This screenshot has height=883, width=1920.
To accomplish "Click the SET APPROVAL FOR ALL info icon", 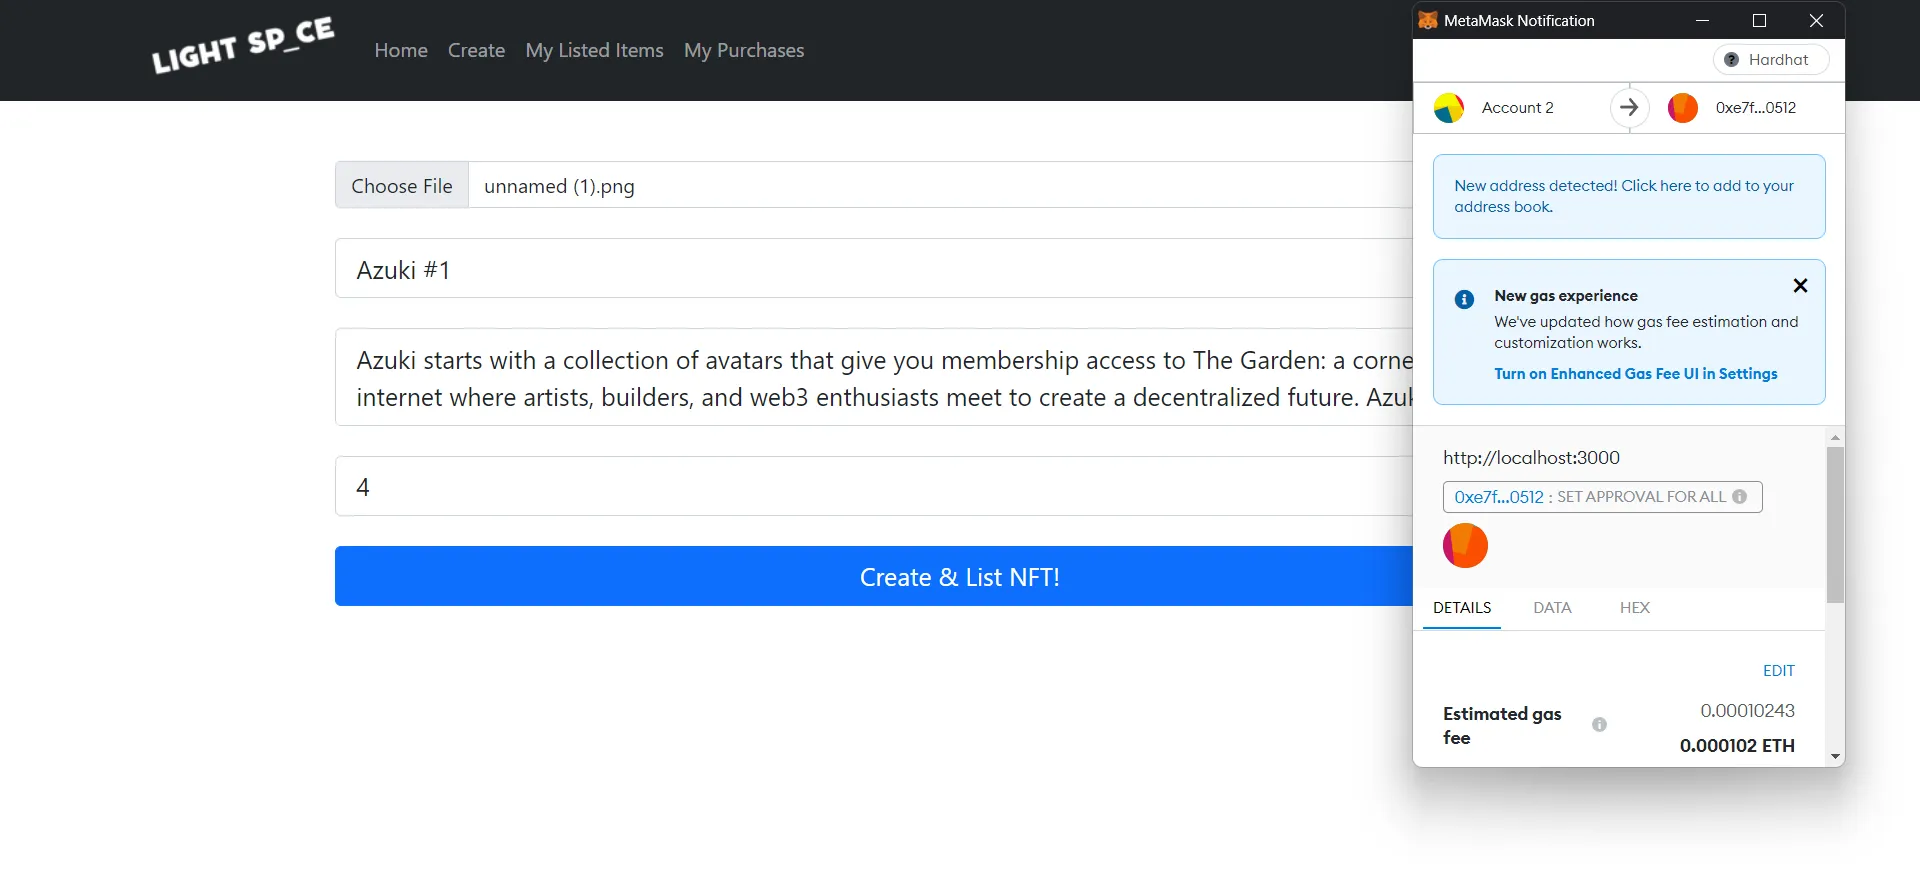I will click(x=1740, y=497).
